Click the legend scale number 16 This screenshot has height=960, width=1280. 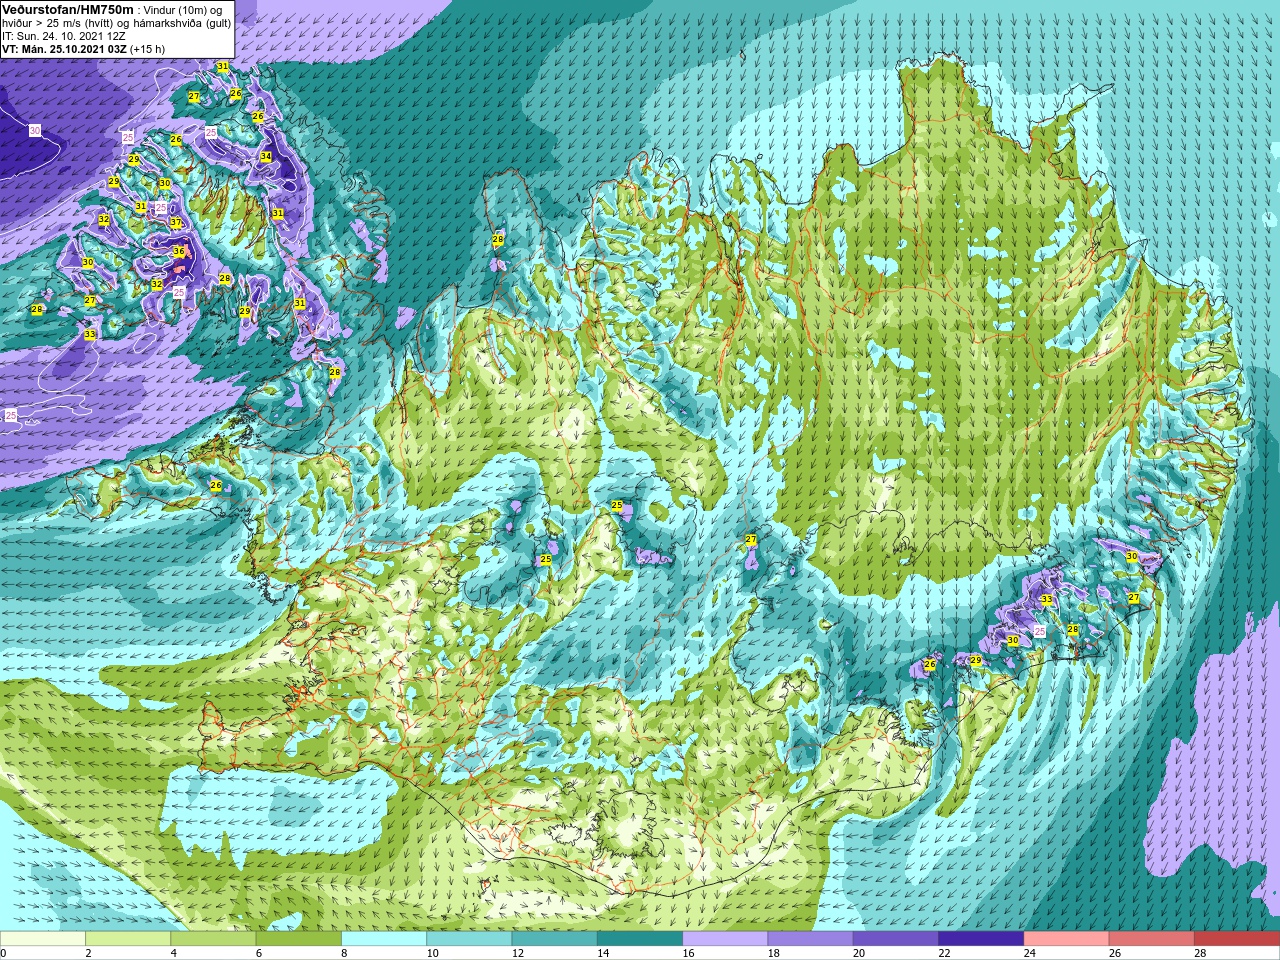coord(688,953)
